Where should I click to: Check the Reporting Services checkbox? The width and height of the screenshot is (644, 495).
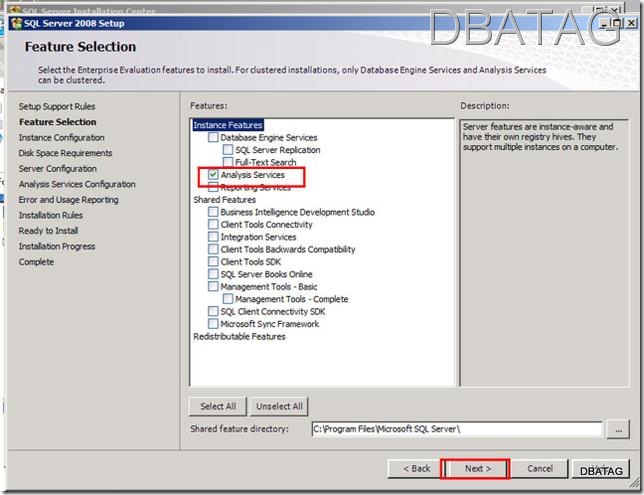(x=213, y=188)
